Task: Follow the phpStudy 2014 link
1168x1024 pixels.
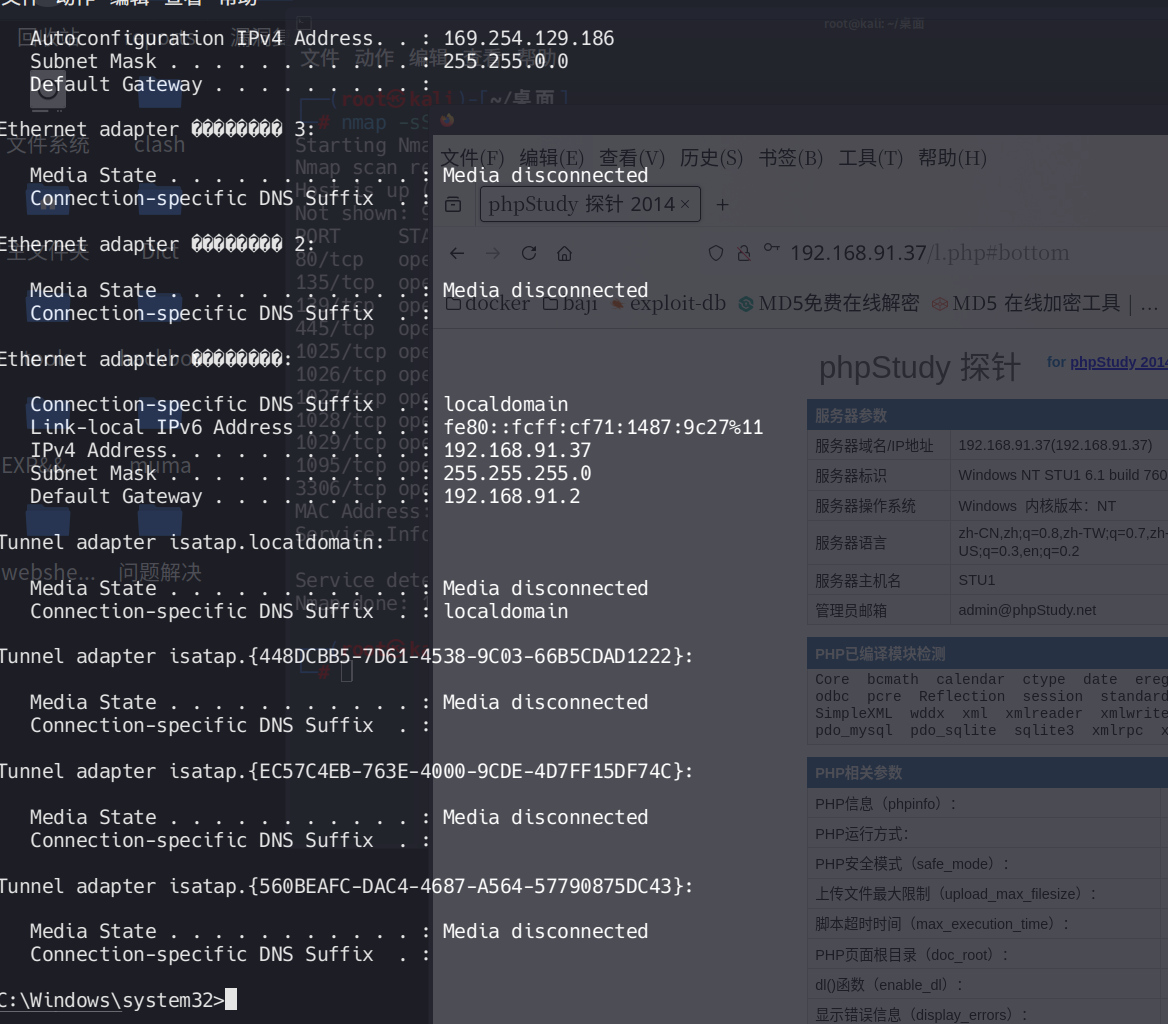Action: pos(1119,362)
